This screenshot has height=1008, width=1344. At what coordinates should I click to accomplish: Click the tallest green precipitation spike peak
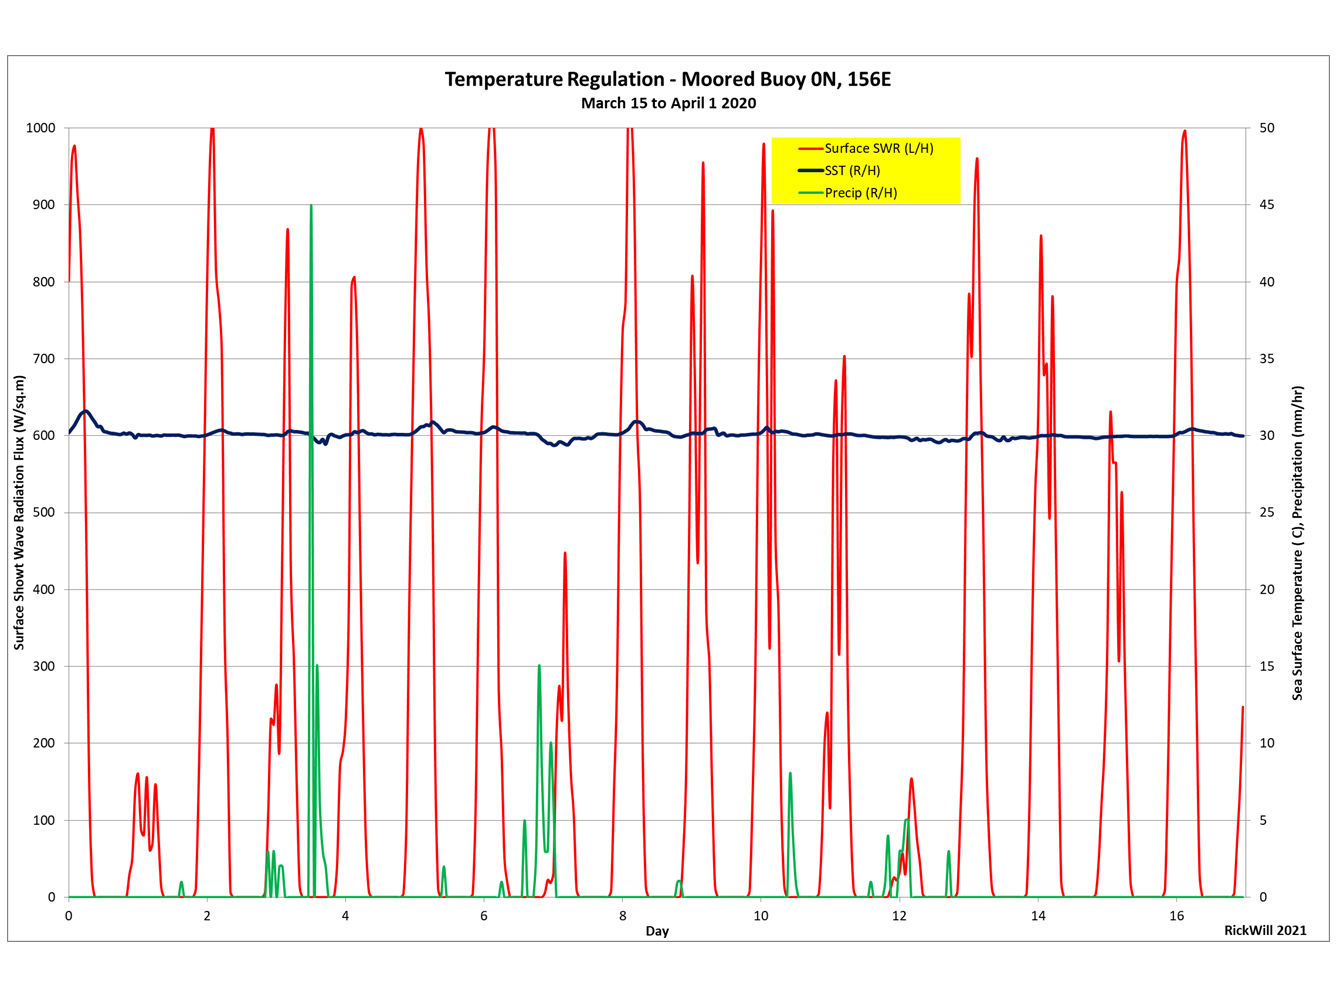coord(311,207)
